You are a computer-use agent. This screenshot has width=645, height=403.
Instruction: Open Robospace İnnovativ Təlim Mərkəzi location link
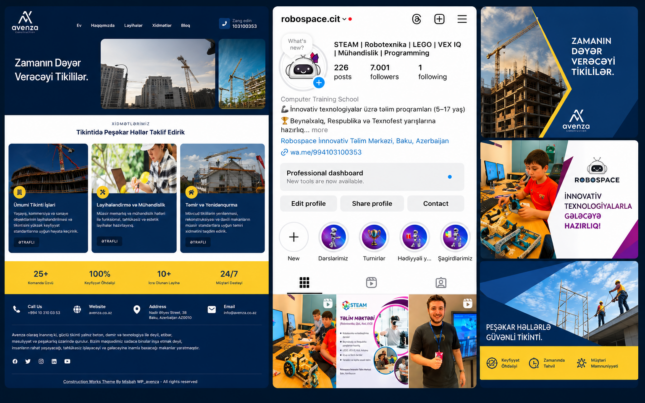(364, 141)
